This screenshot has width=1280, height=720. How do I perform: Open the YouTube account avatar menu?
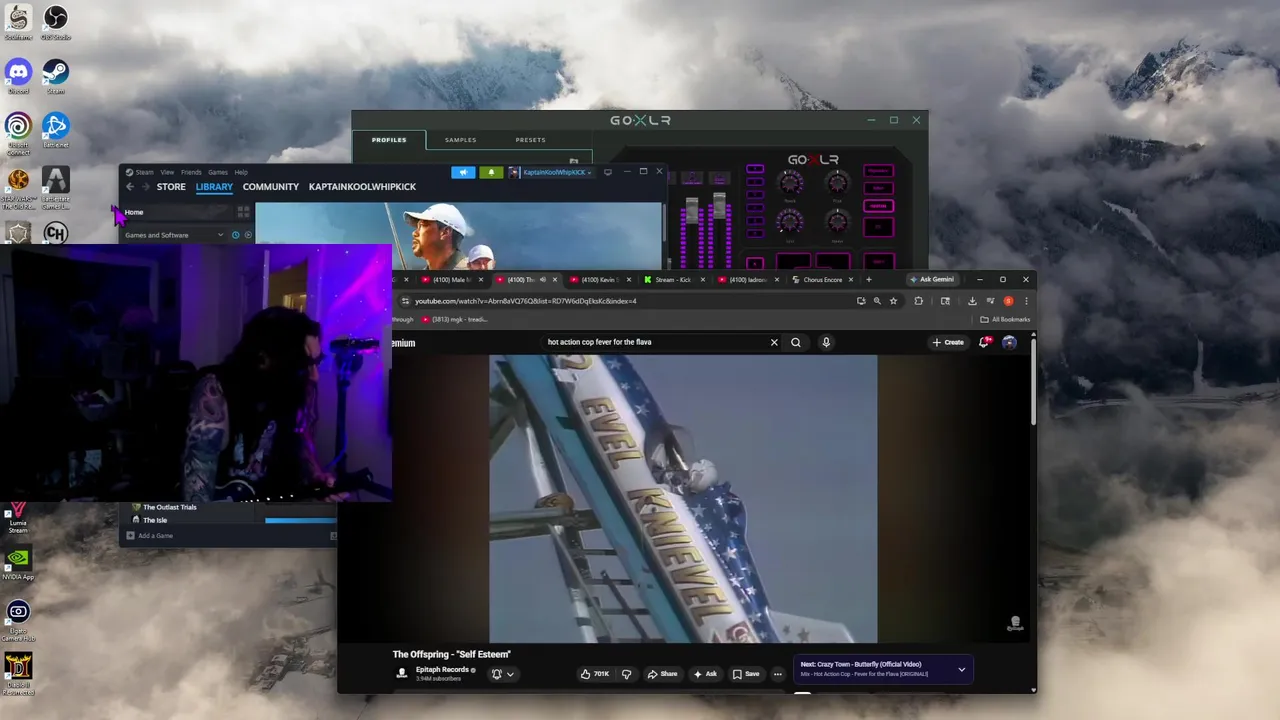1009,342
